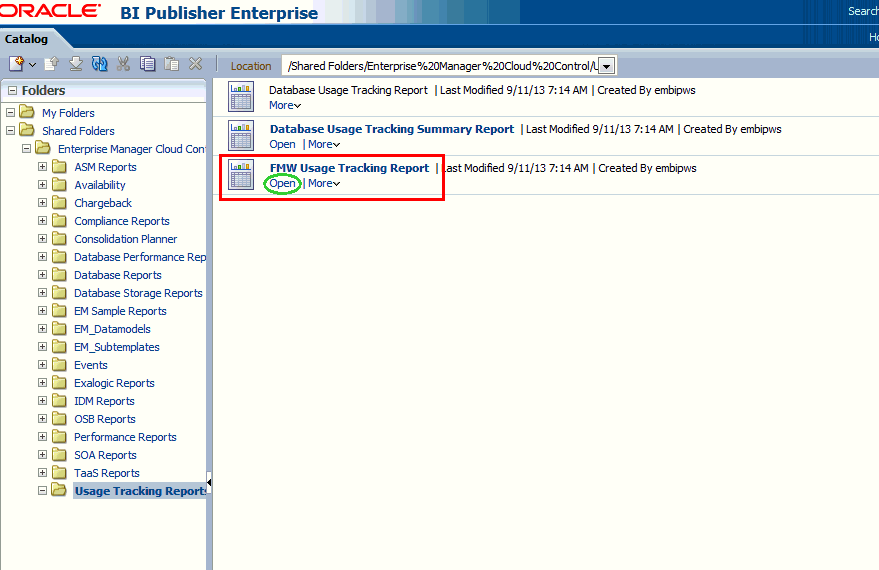The image size is (879, 570).
Task: Open Database Storage Reports folder
Action: pos(138,293)
